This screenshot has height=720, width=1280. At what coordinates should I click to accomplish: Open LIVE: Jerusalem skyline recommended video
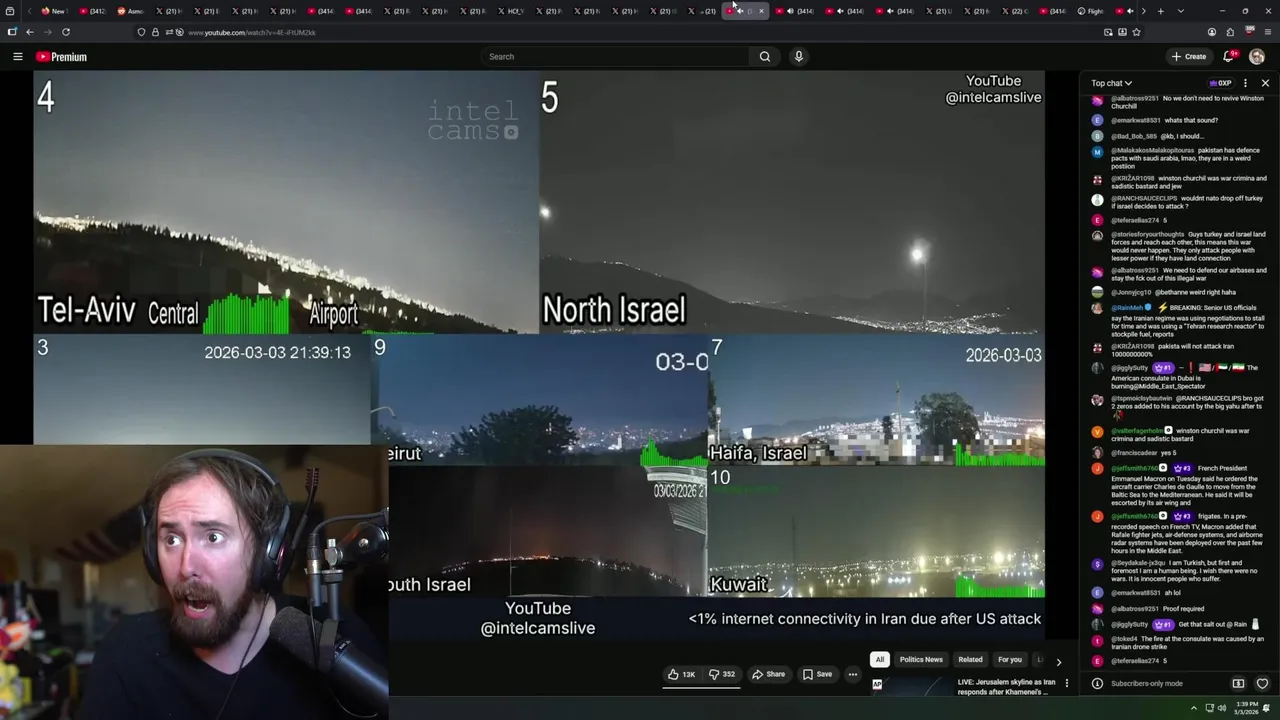[x=1006, y=687]
